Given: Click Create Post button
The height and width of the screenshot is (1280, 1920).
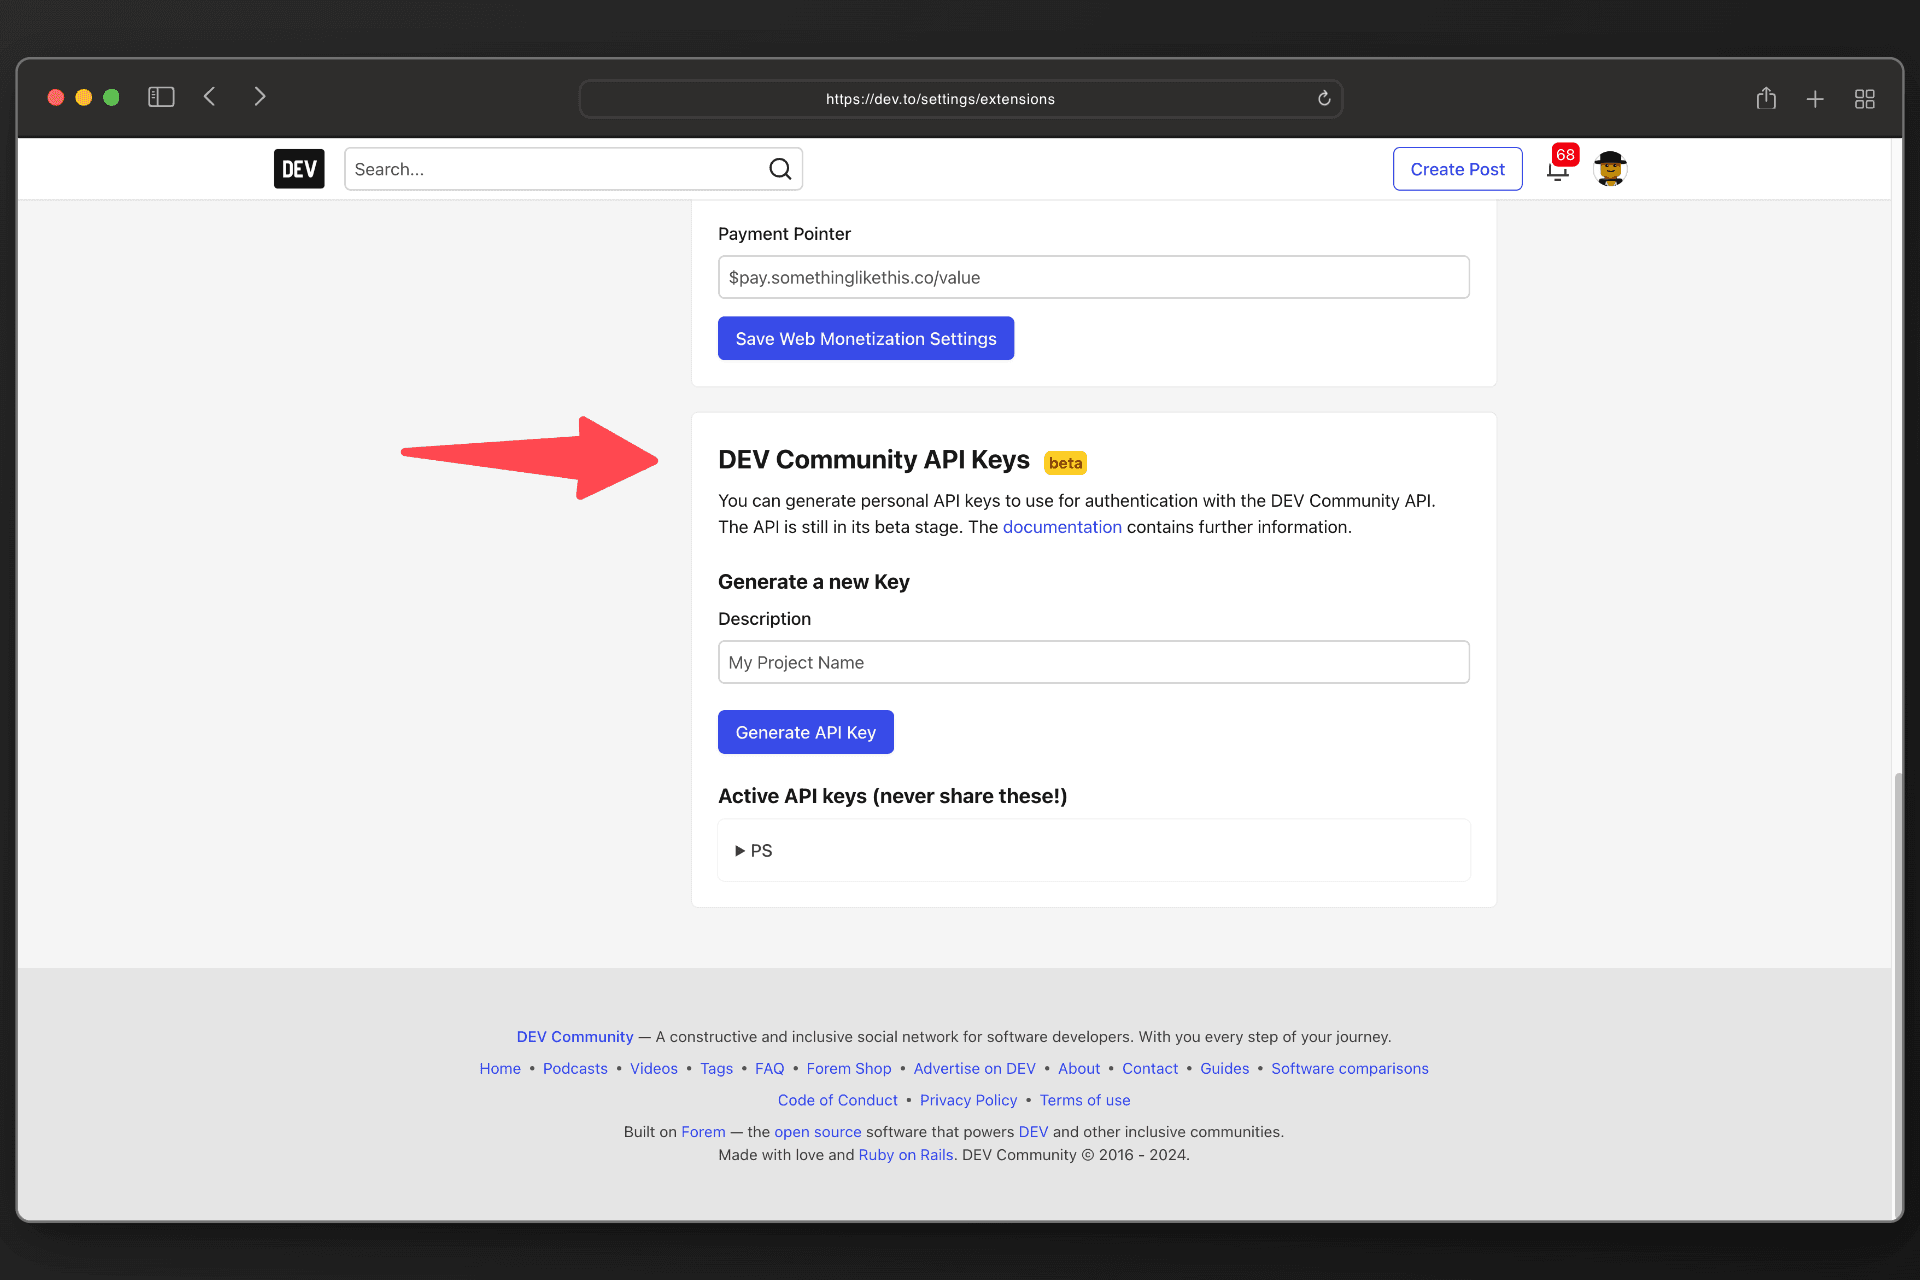Looking at the screenshot, I should 1457,169.
